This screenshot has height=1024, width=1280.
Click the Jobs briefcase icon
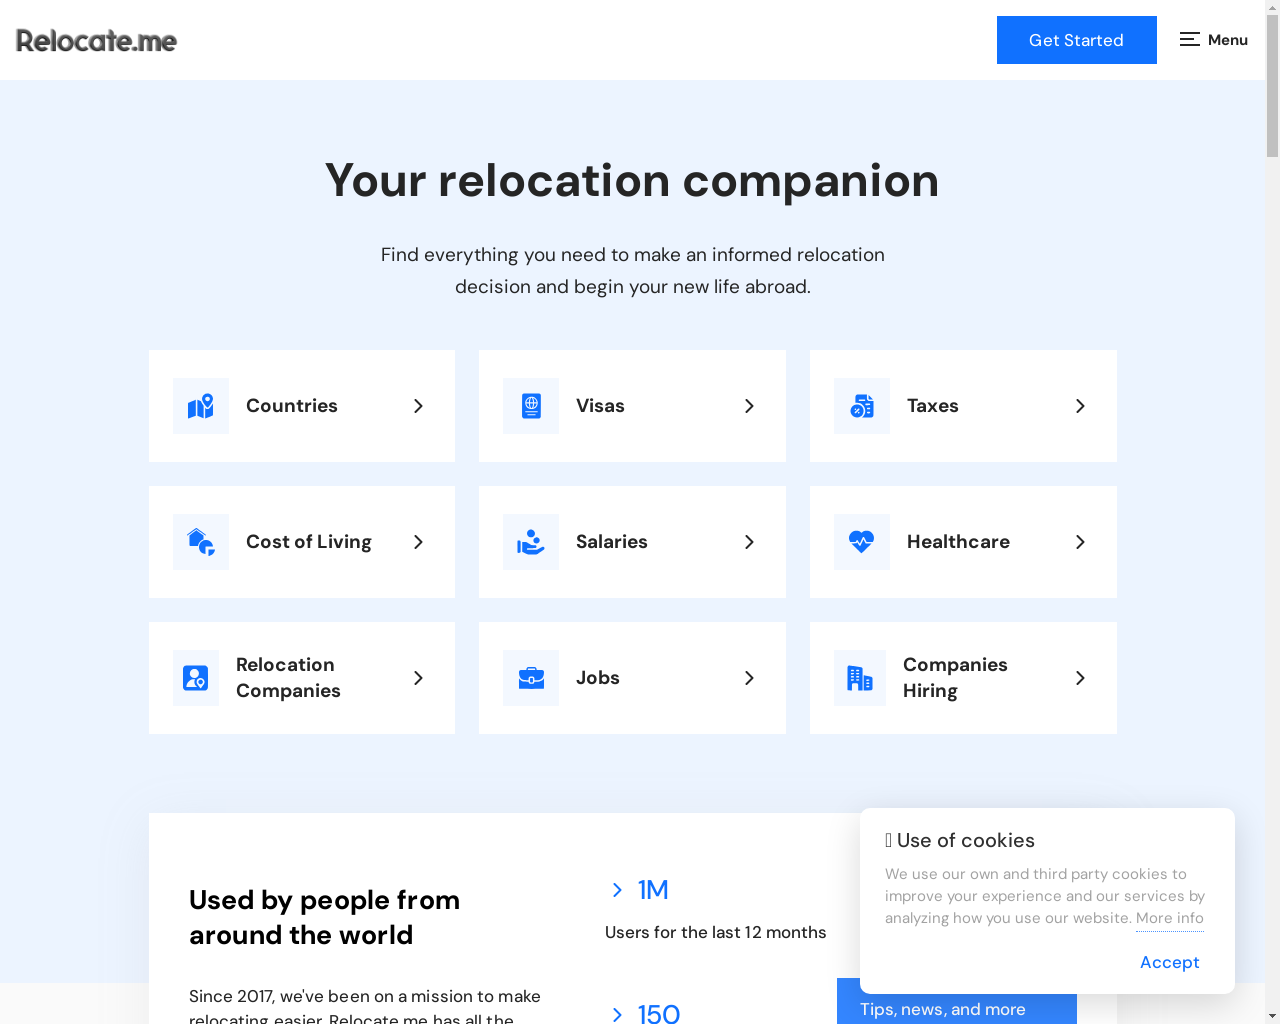pos(531,678)
